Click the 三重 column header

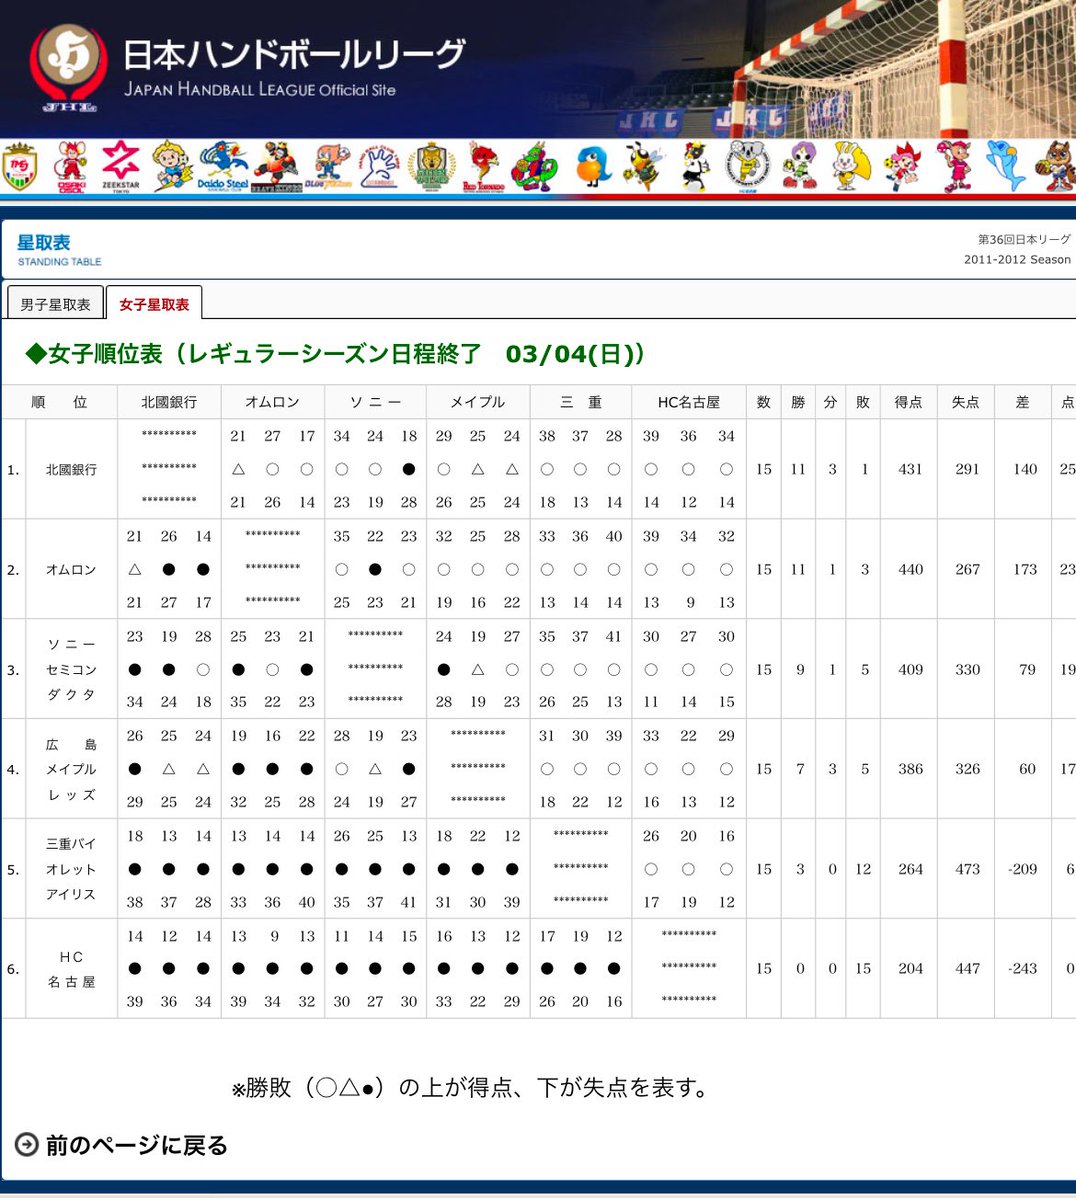tap(580, 402)
